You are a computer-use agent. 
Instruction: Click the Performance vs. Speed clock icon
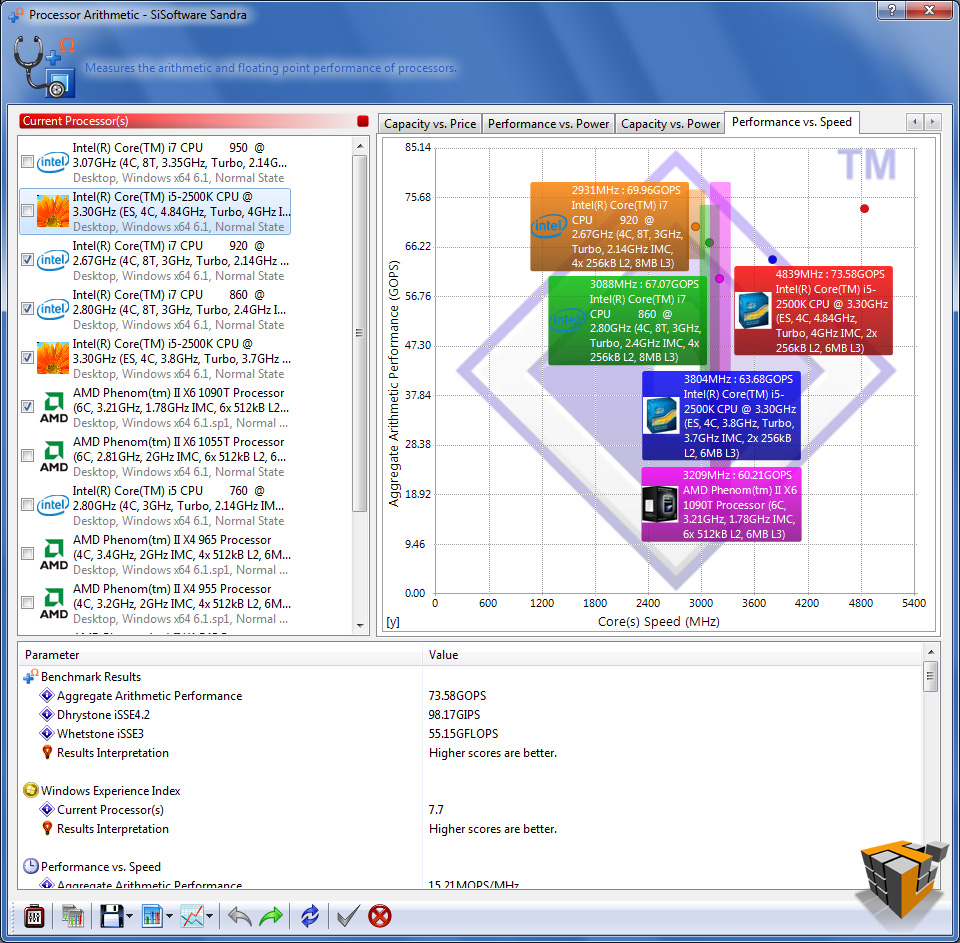(31, 866)
